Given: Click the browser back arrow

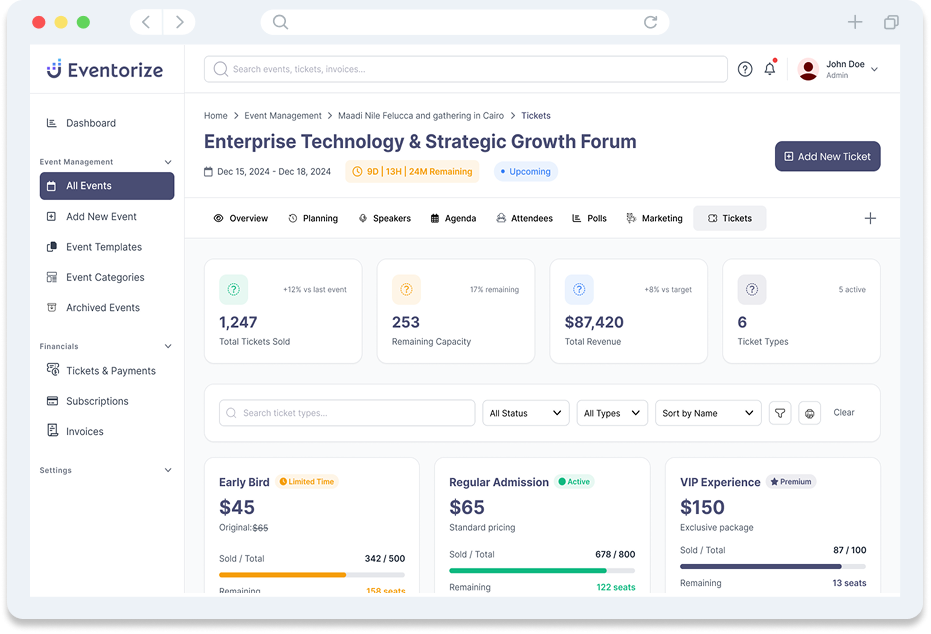Looking at the screenshot, I should click(x=146, y=22).
